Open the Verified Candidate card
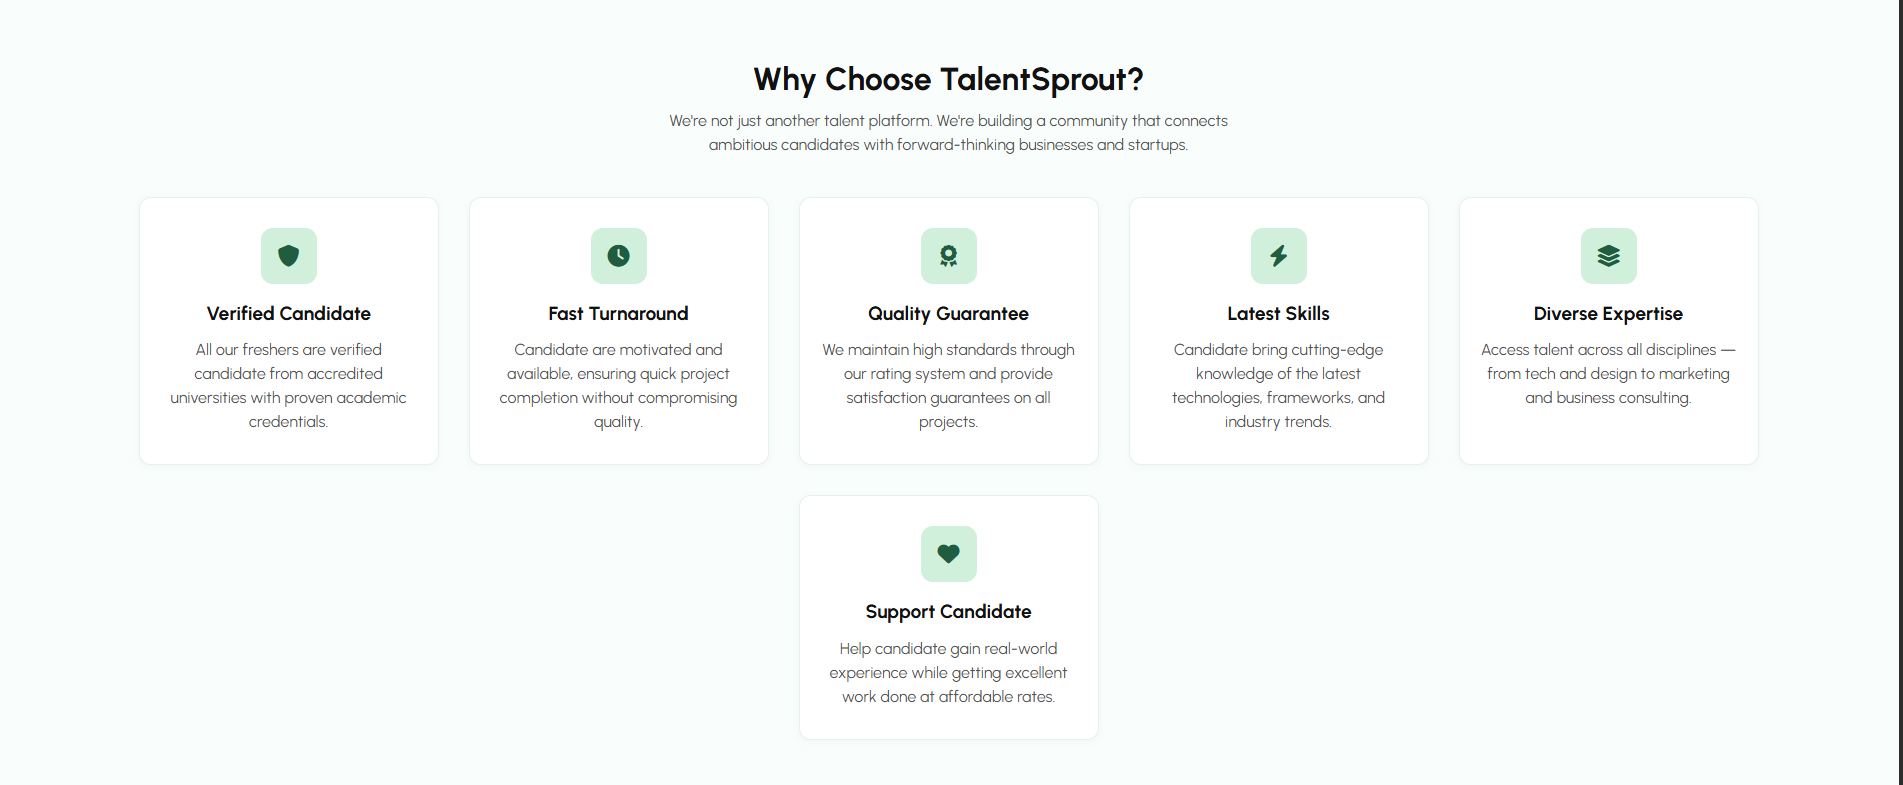 [x=288, y=330]
